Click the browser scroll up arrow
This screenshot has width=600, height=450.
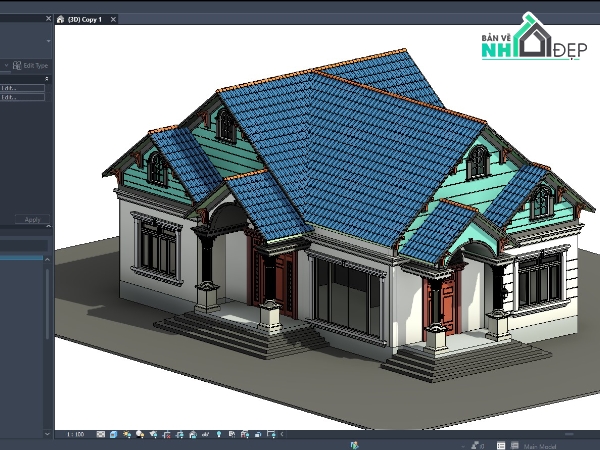[47, 260]
